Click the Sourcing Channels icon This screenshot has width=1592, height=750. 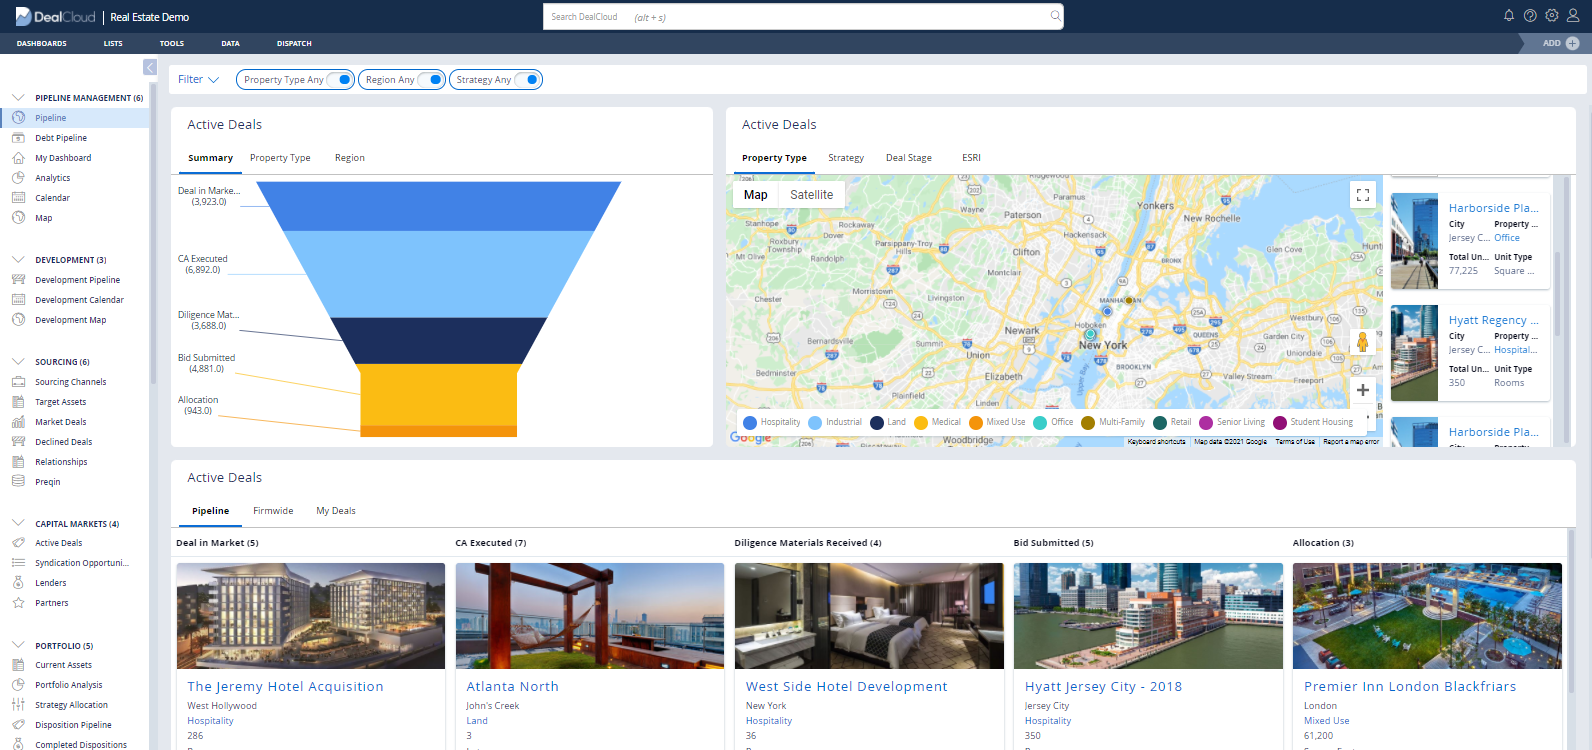click(x=18, y=382)
